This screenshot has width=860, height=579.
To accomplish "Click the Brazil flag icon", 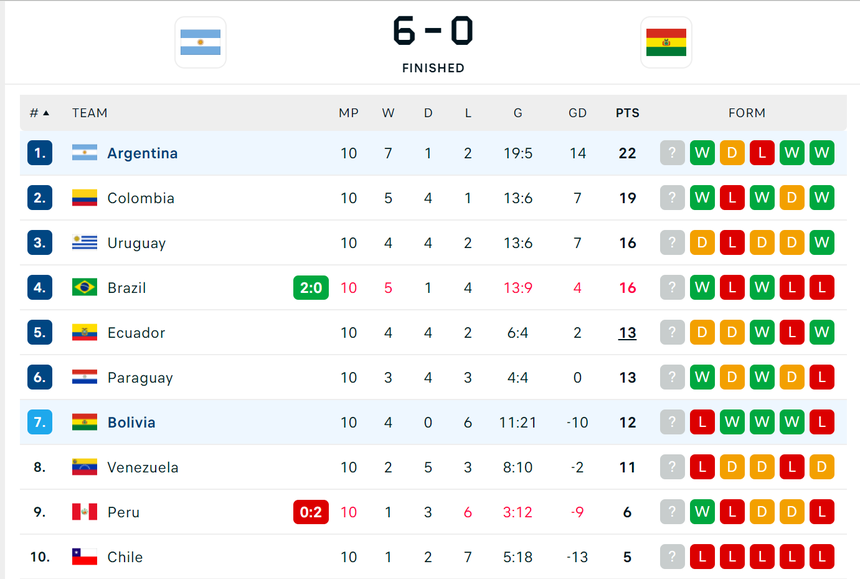I will pyautogui.click(x=84, y=288).
